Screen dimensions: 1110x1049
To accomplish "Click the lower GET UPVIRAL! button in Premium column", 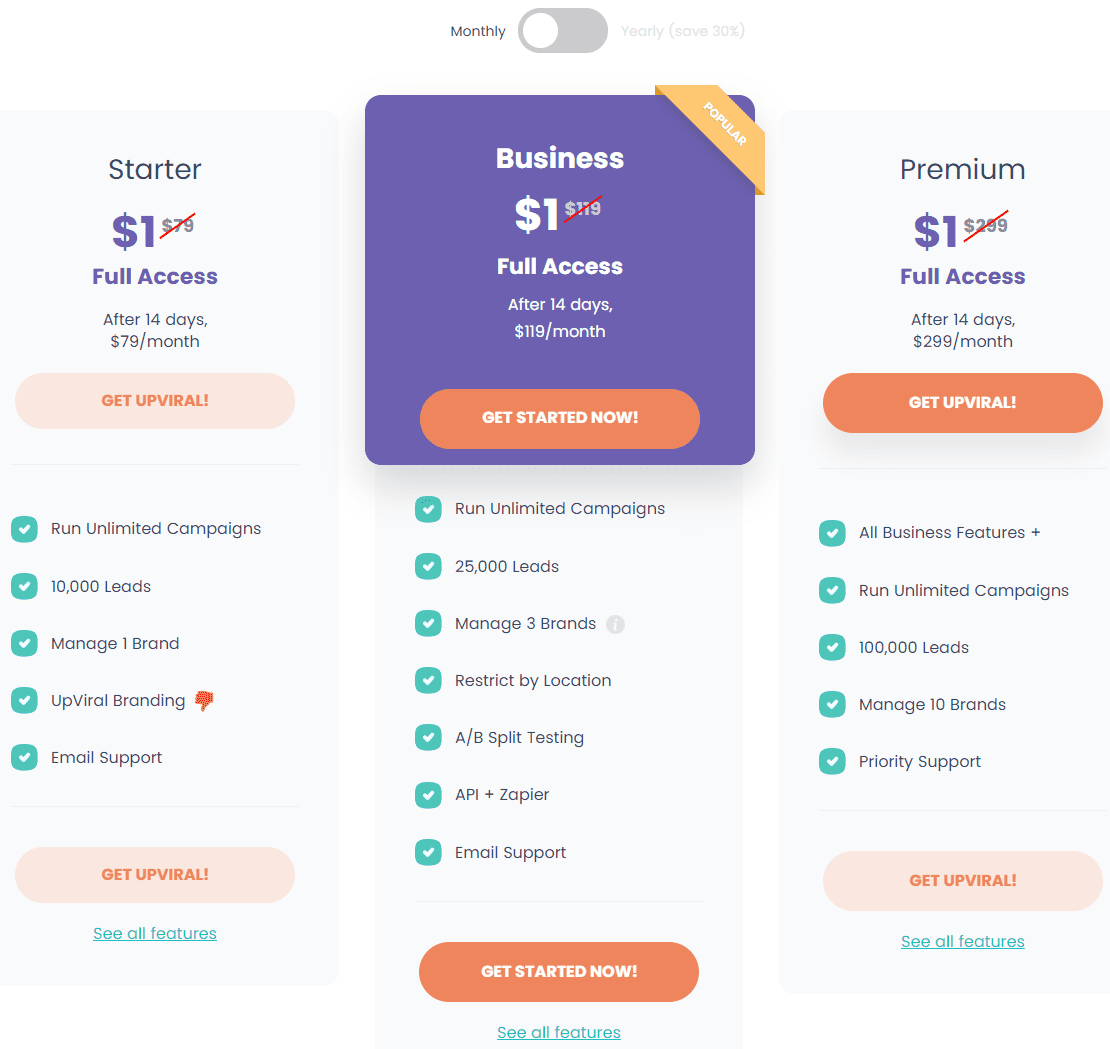I will [x=963, y=881].
